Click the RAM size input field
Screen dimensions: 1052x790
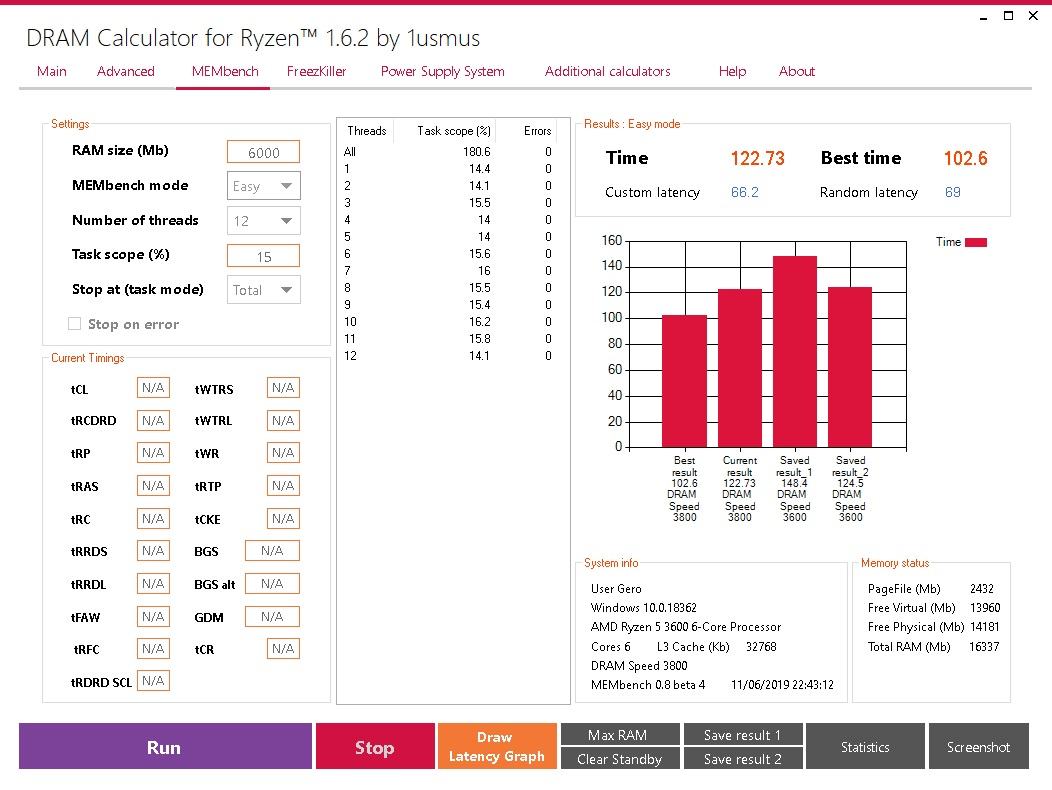click(x=263, y=152)
